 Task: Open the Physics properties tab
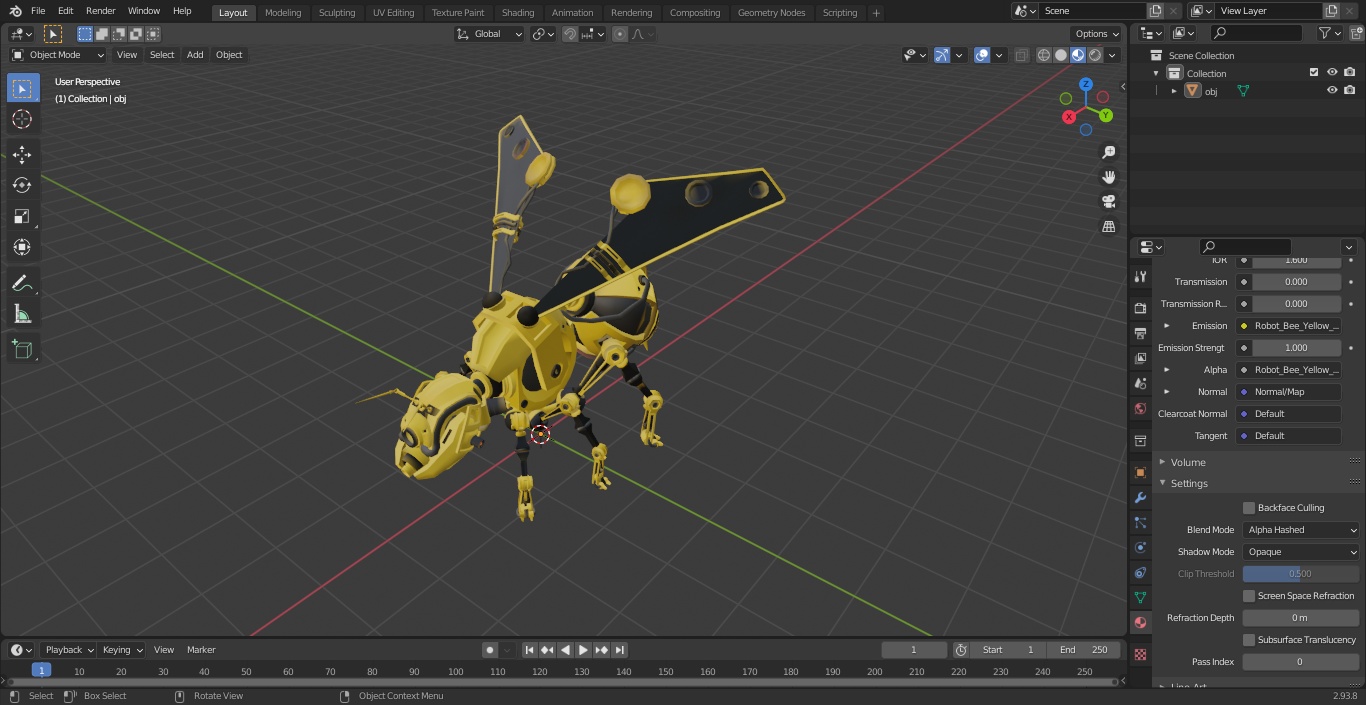point(1140,547)
